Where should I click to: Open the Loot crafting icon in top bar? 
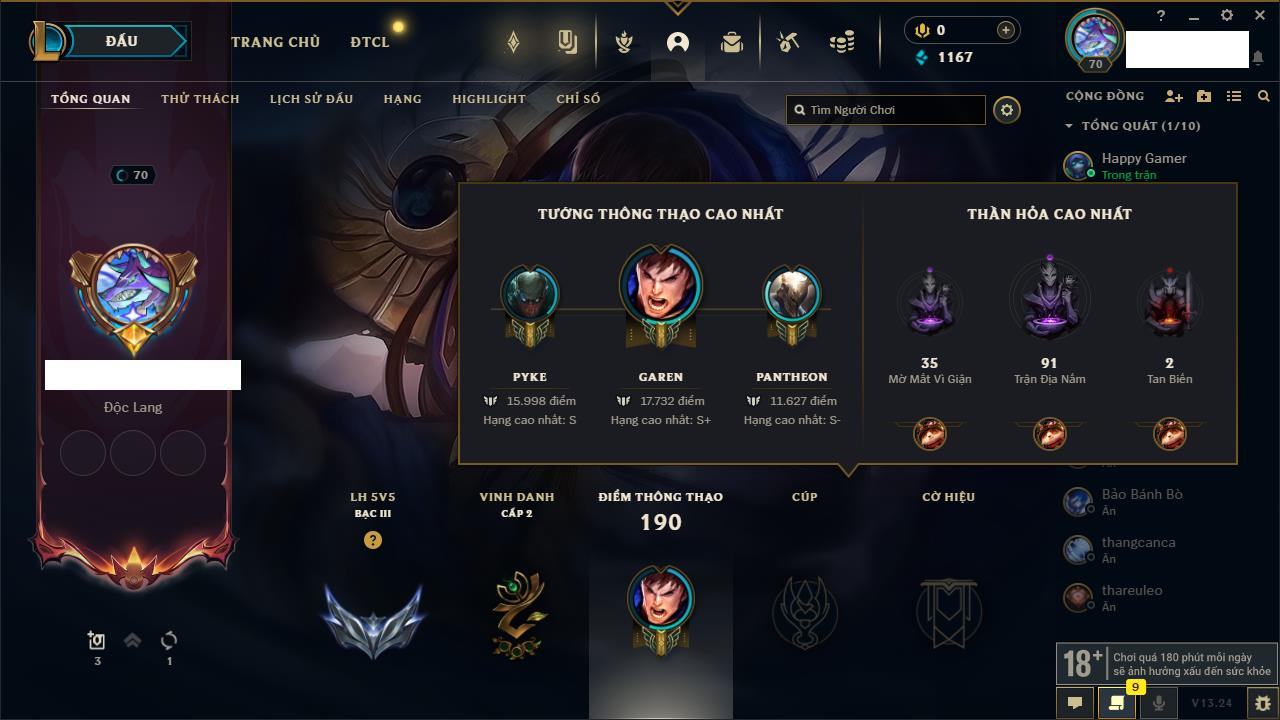point(788,42)
